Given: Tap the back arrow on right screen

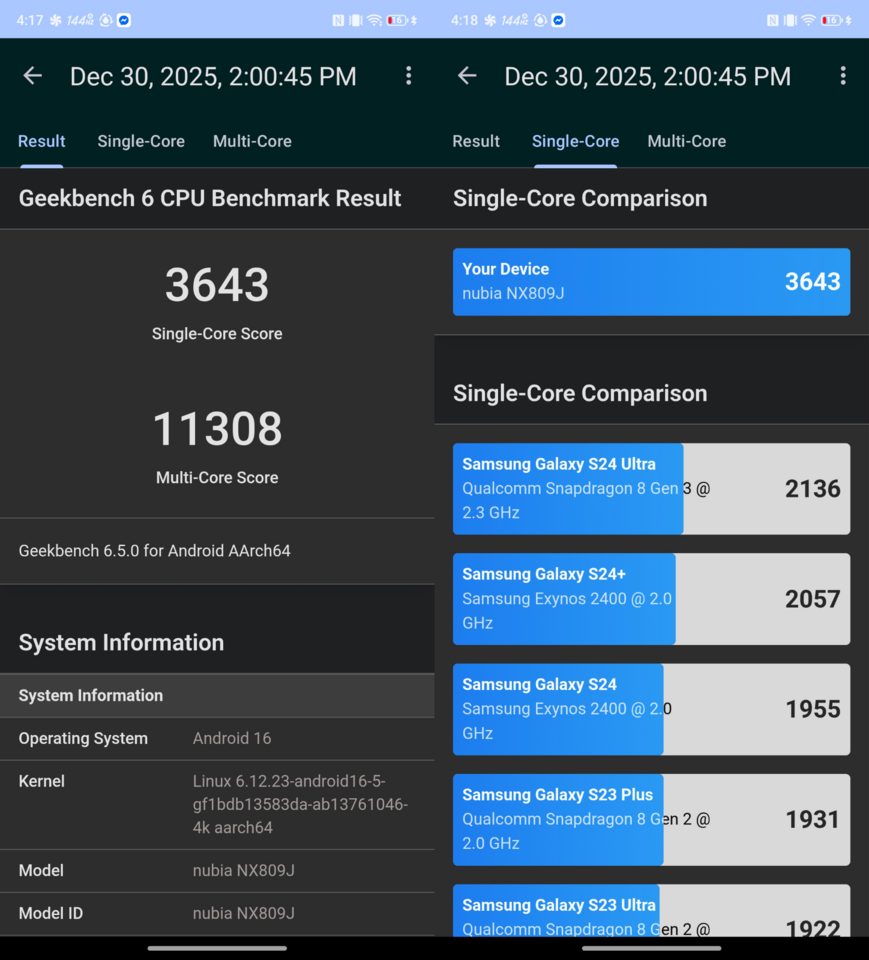Looking at the screenshot, I should click(467, 76).
